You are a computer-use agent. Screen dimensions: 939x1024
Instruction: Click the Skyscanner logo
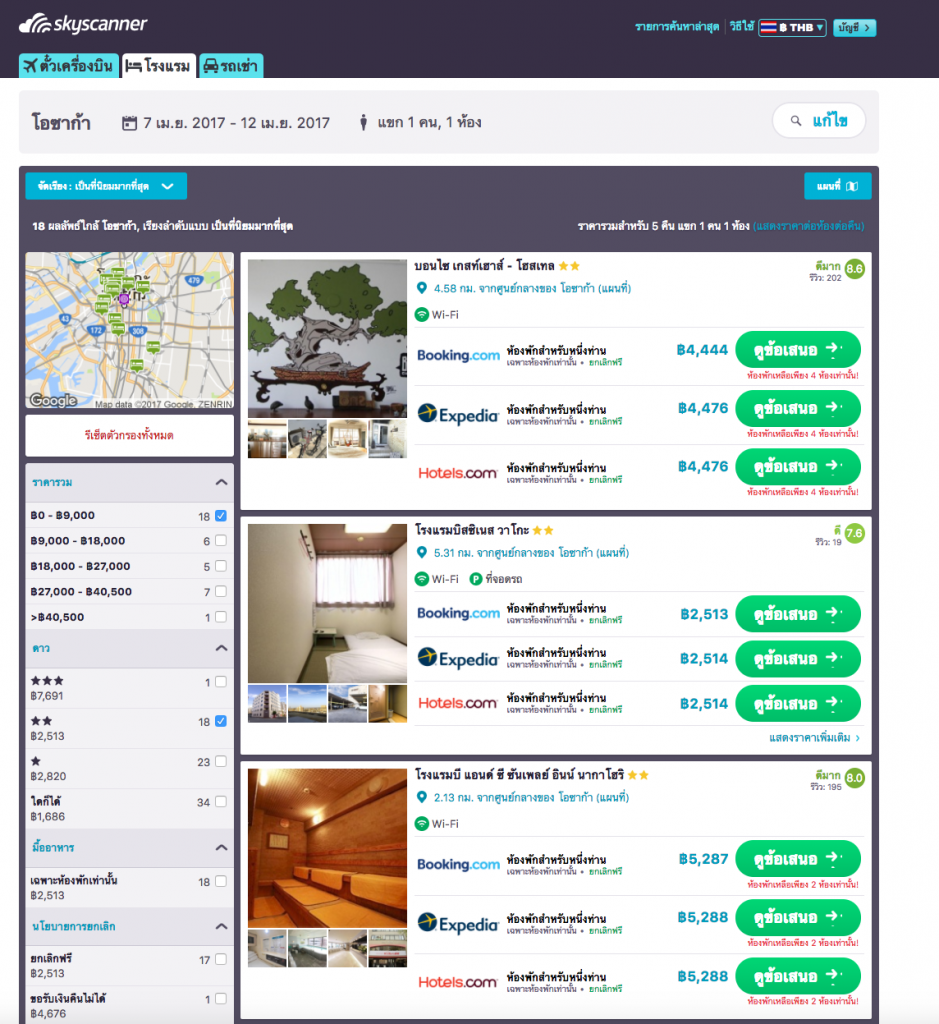point(83,24)
